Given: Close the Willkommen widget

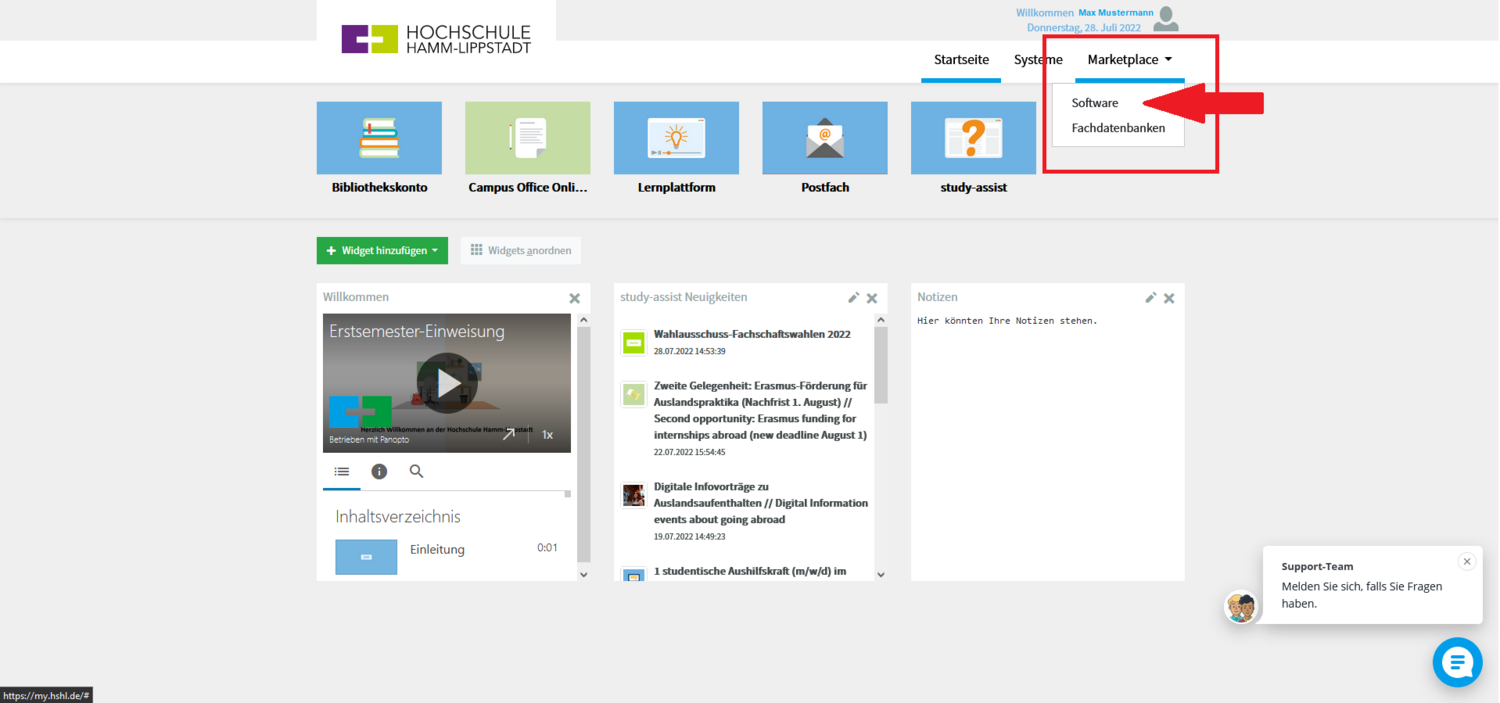Looking at the screenshot, I should (x=574, y=298).
